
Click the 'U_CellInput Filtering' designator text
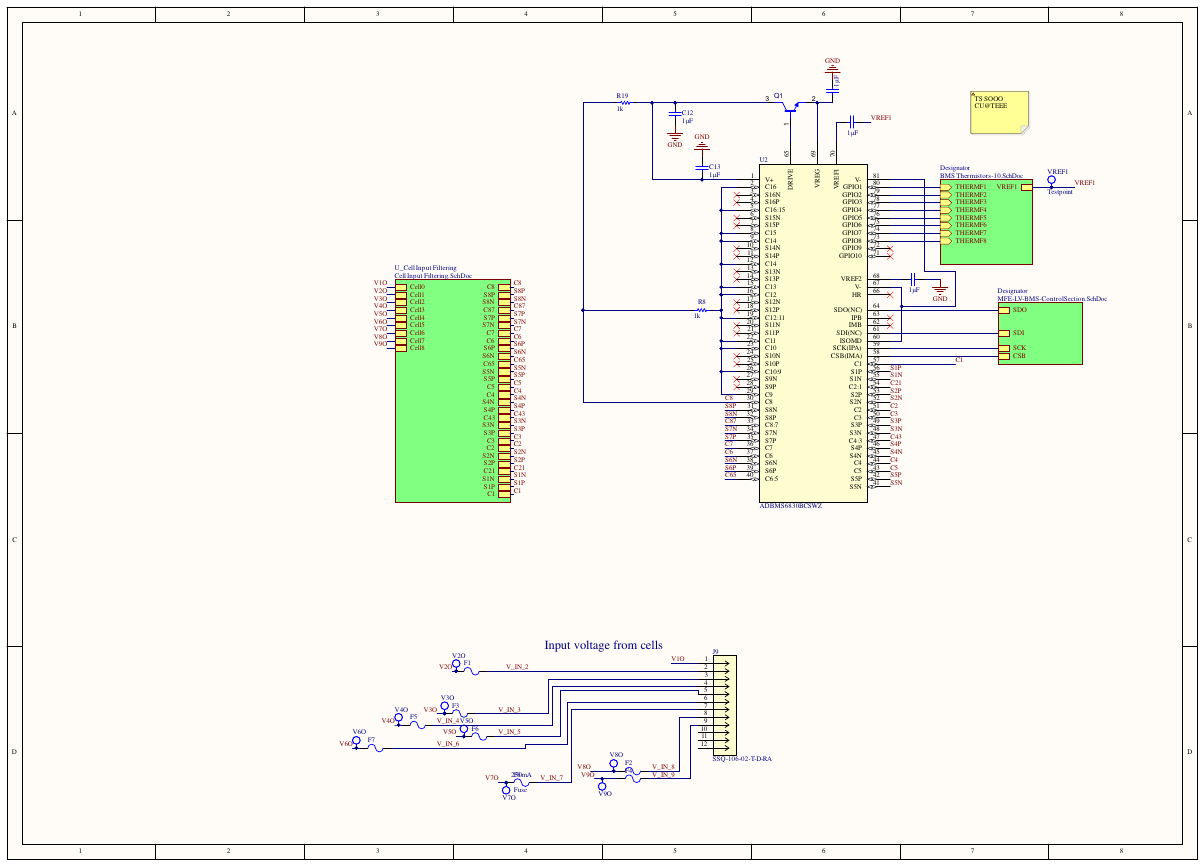(x=425, y=268)
